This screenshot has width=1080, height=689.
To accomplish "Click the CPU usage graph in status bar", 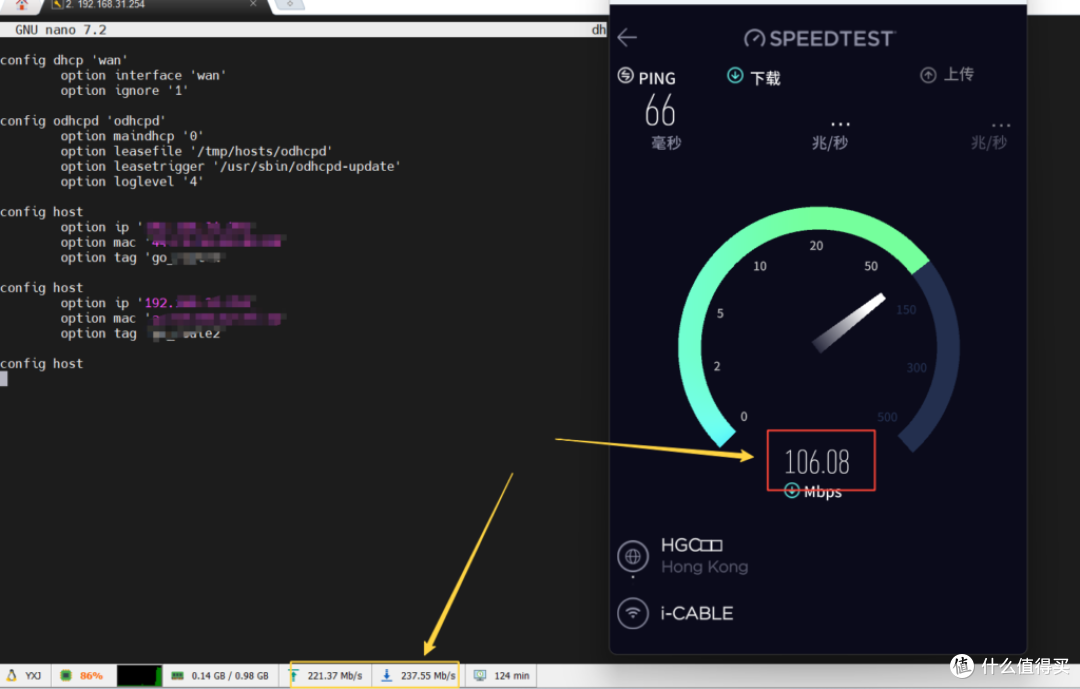I will (139, 675).
